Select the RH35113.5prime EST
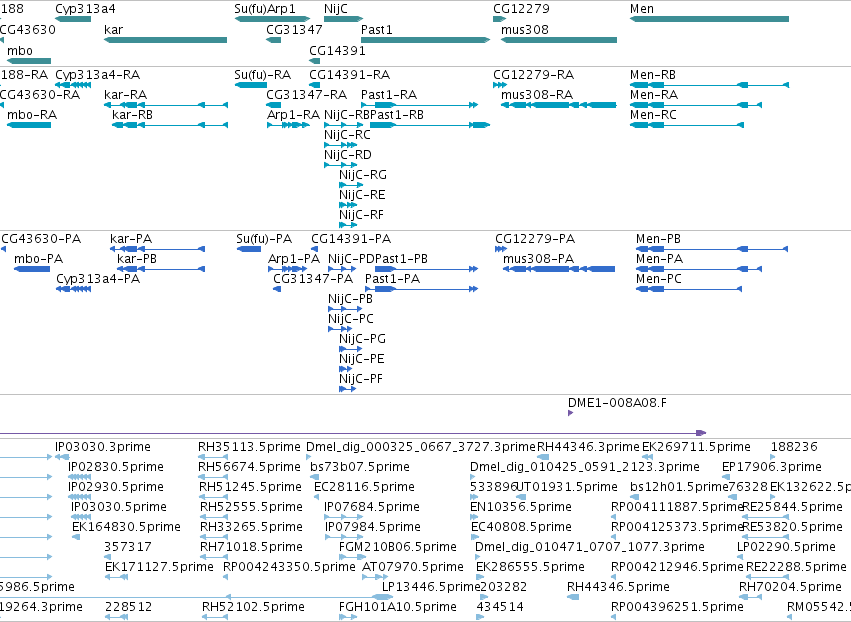 pyautogui.click(x=213, y=457)
